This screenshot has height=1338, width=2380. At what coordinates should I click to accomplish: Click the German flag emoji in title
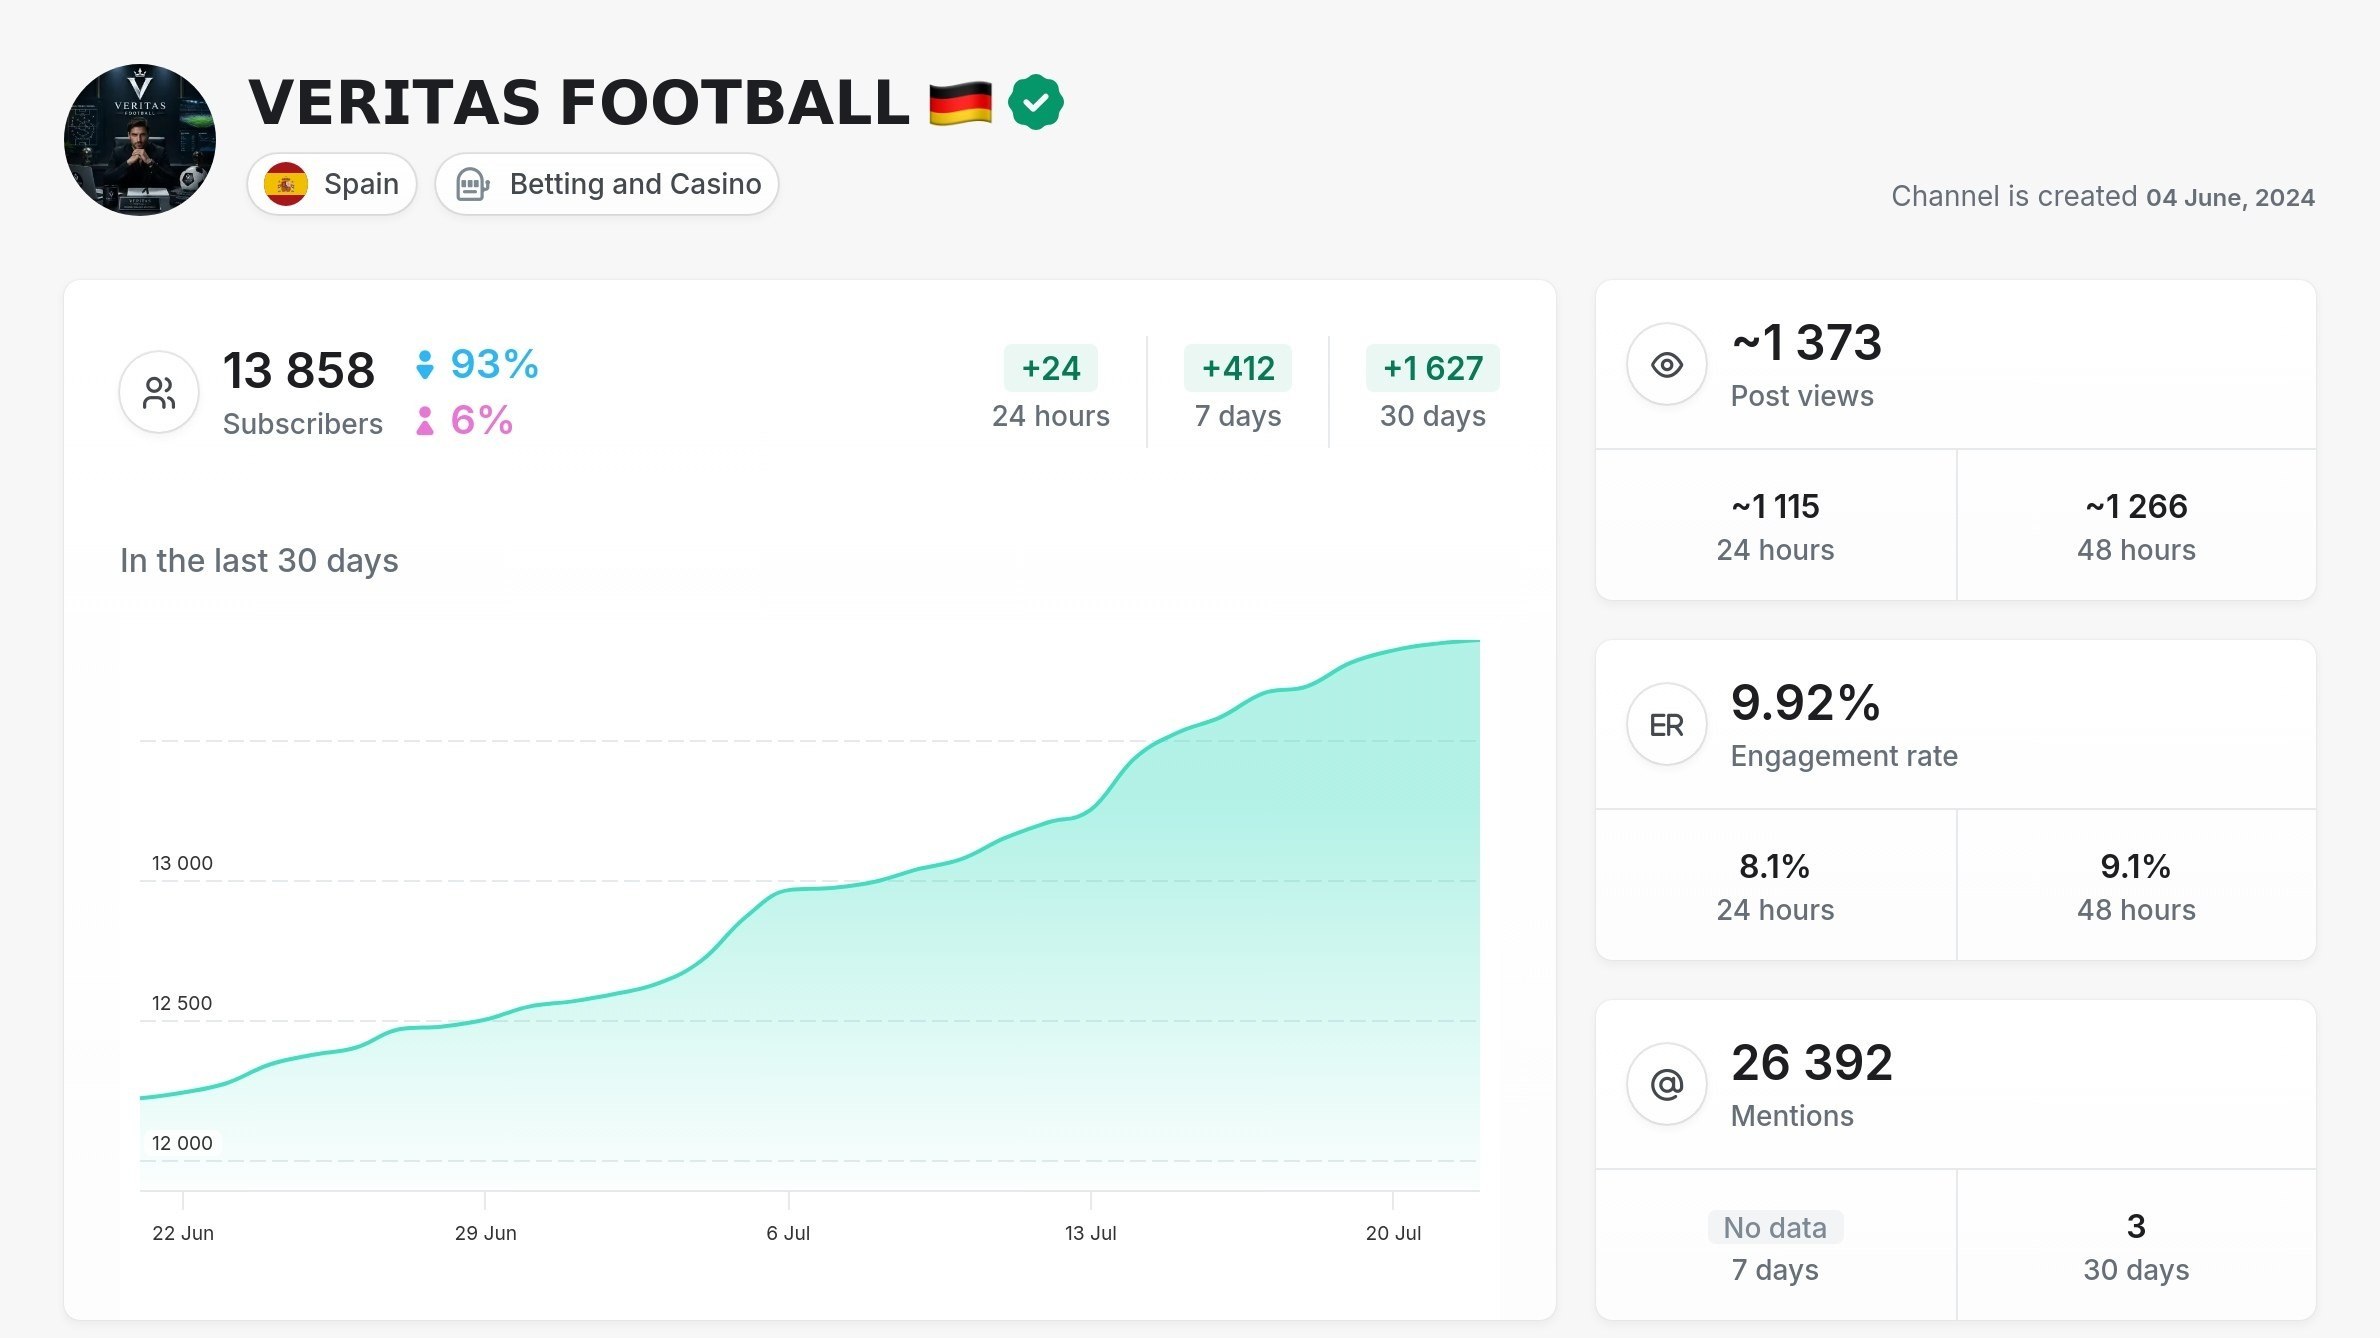click(960, 103)
